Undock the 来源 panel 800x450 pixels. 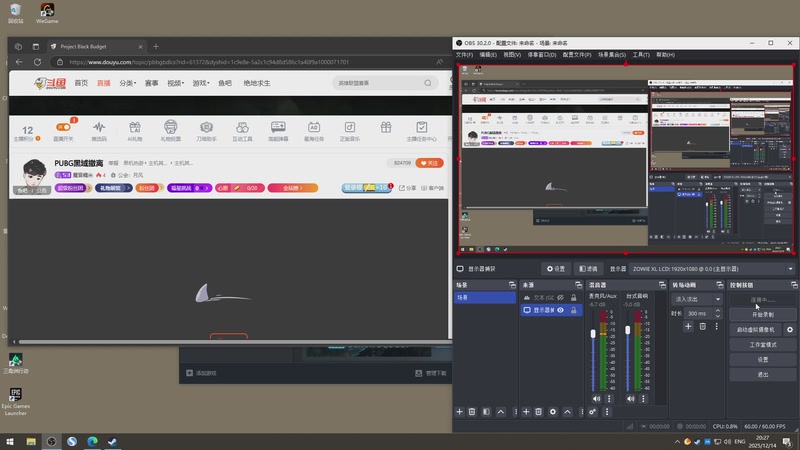coord(578,285)
